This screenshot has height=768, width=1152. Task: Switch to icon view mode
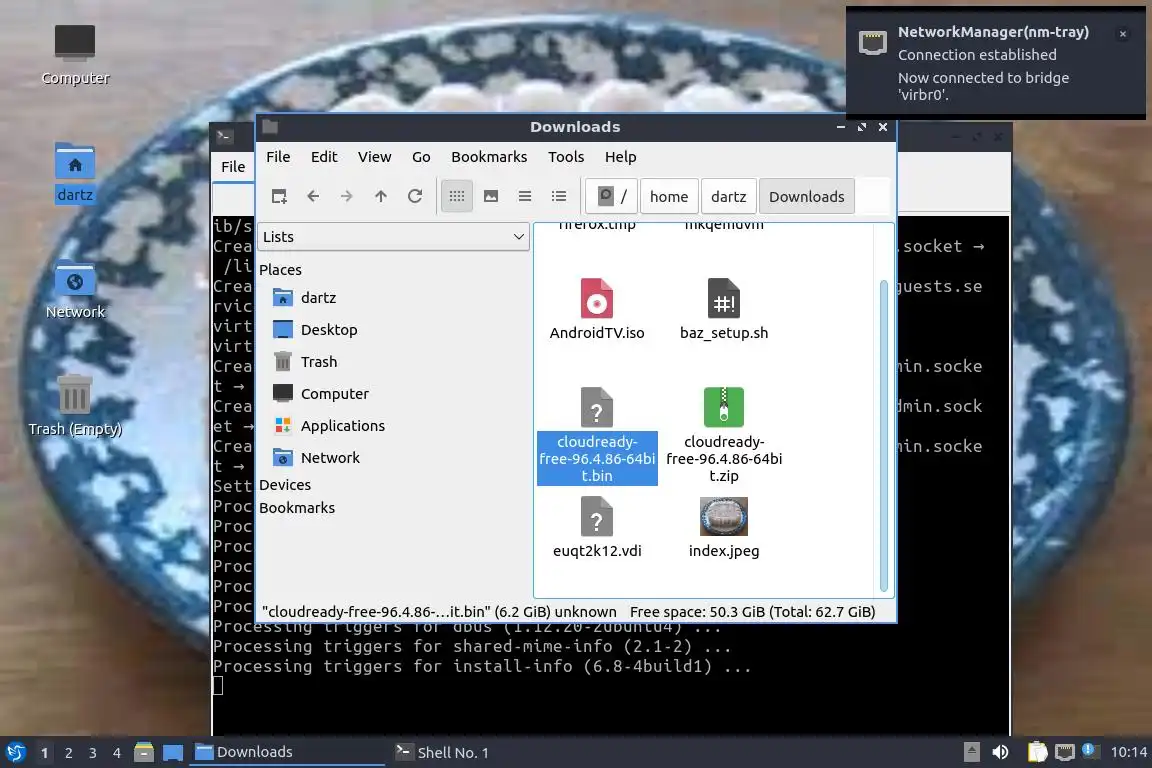457,196
